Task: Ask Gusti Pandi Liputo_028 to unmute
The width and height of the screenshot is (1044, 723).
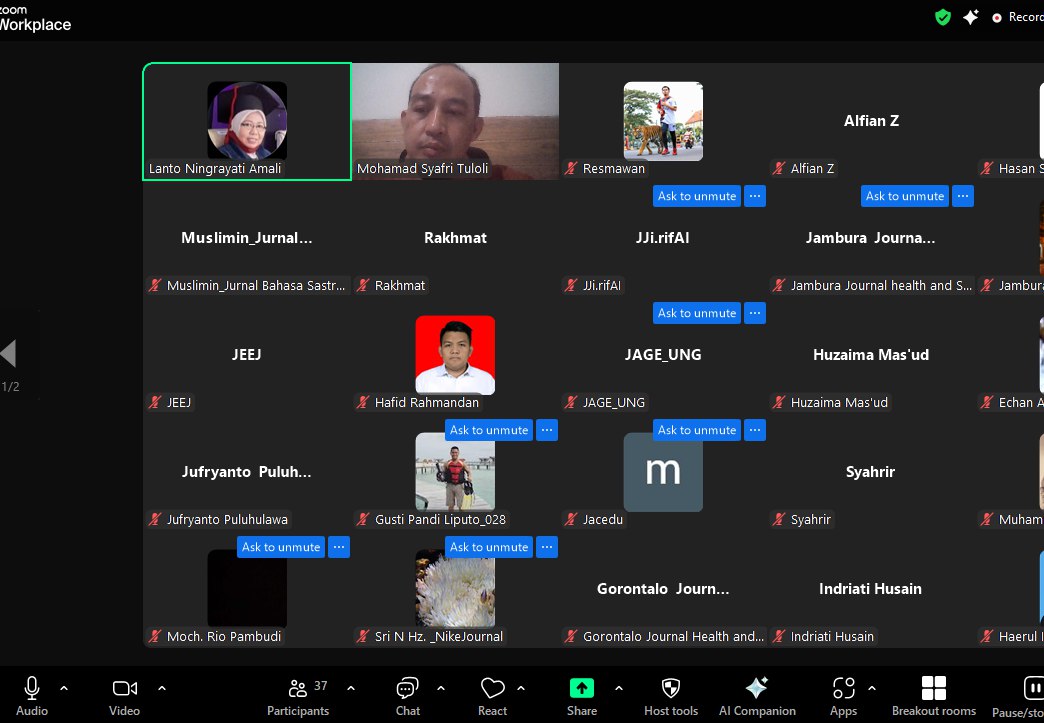Action: click(x=489, y=547)
